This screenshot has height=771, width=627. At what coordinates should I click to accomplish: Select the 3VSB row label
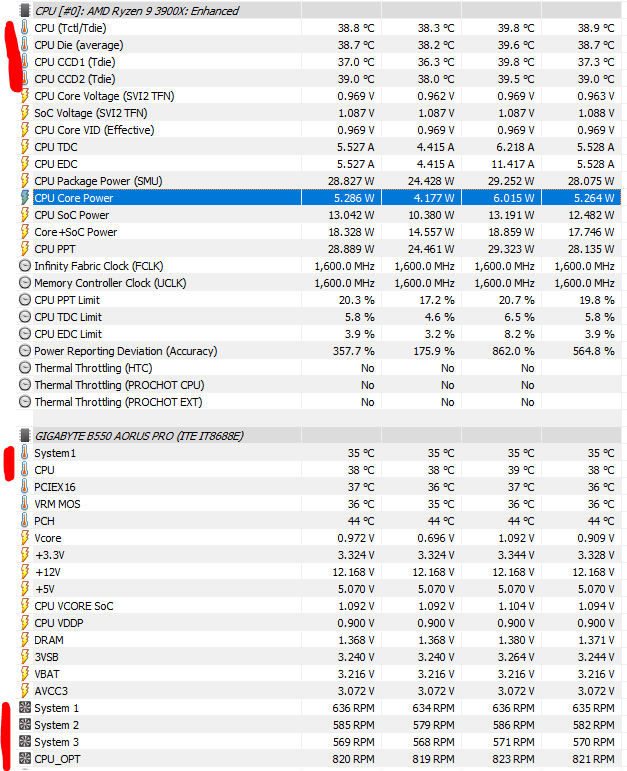click(47, 657)
